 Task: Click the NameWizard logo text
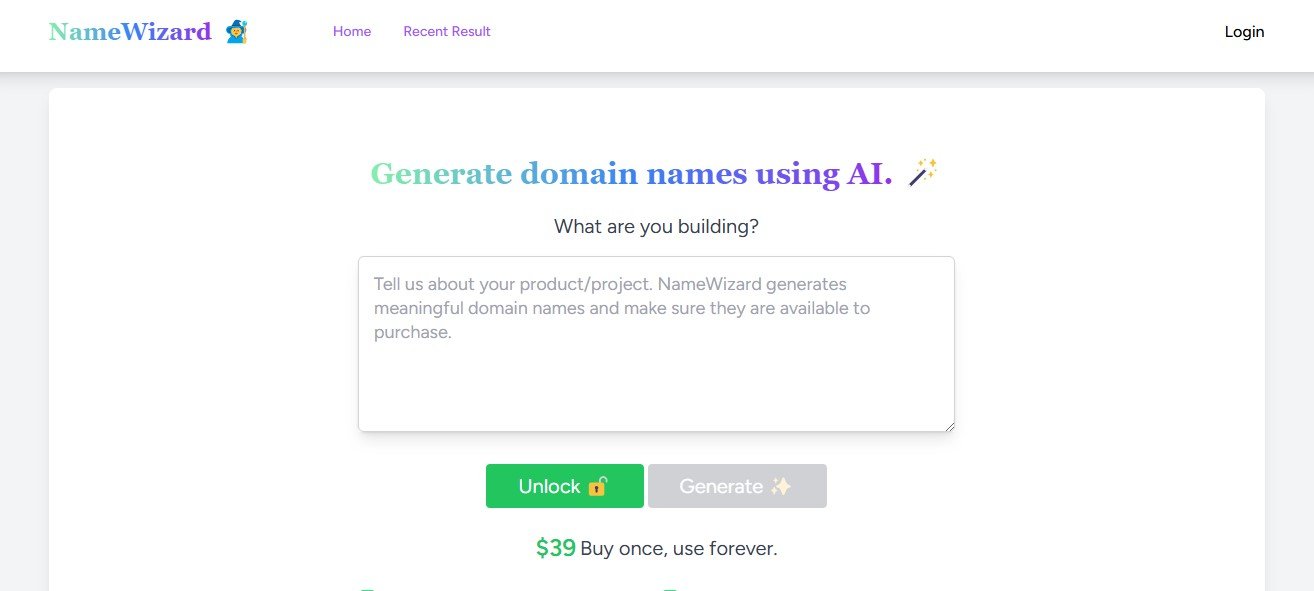pos(130,32)
